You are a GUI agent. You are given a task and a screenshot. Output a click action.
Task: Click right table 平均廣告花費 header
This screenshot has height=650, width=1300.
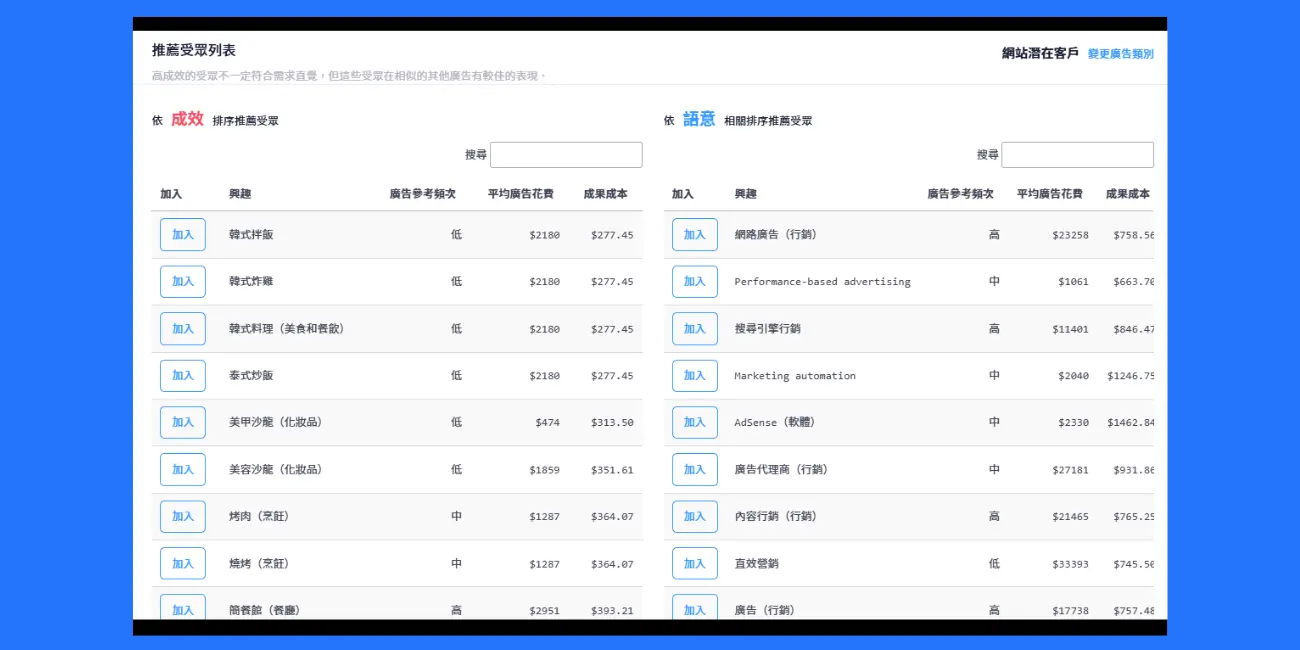(1050, 194)
